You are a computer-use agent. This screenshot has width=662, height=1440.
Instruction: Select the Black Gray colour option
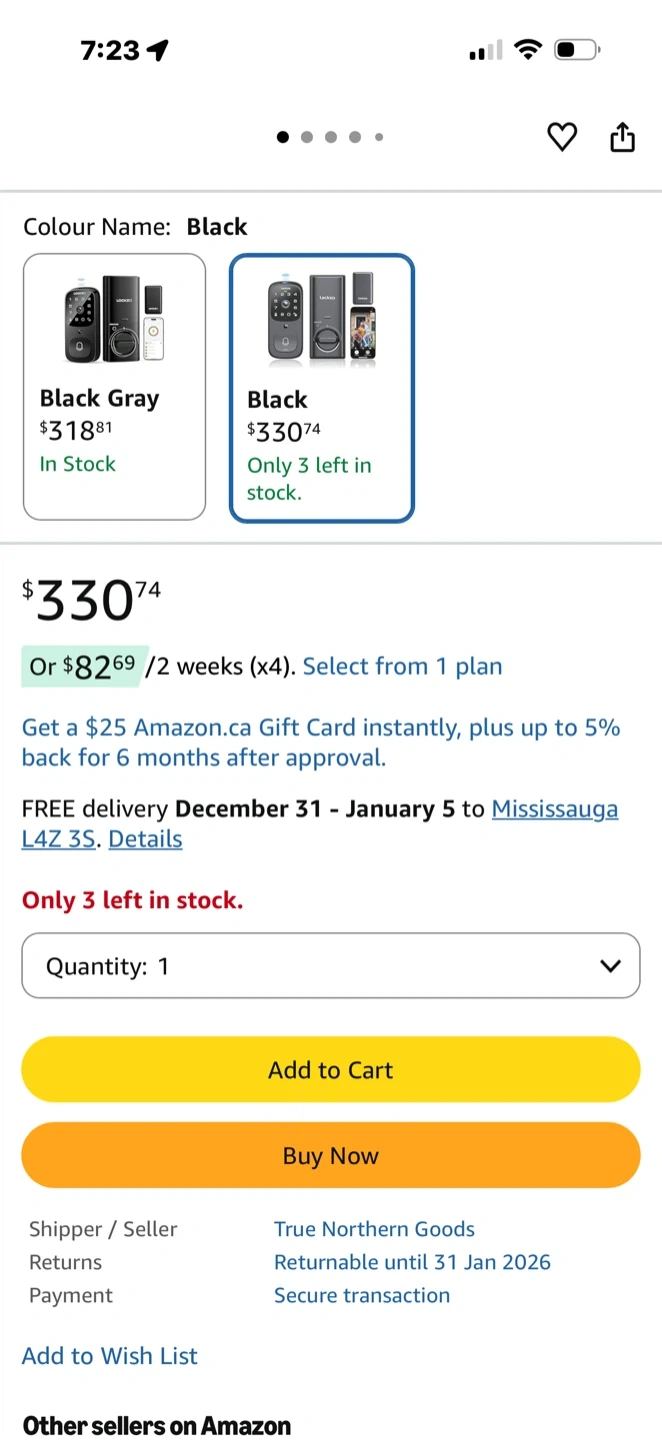[114, 386]
